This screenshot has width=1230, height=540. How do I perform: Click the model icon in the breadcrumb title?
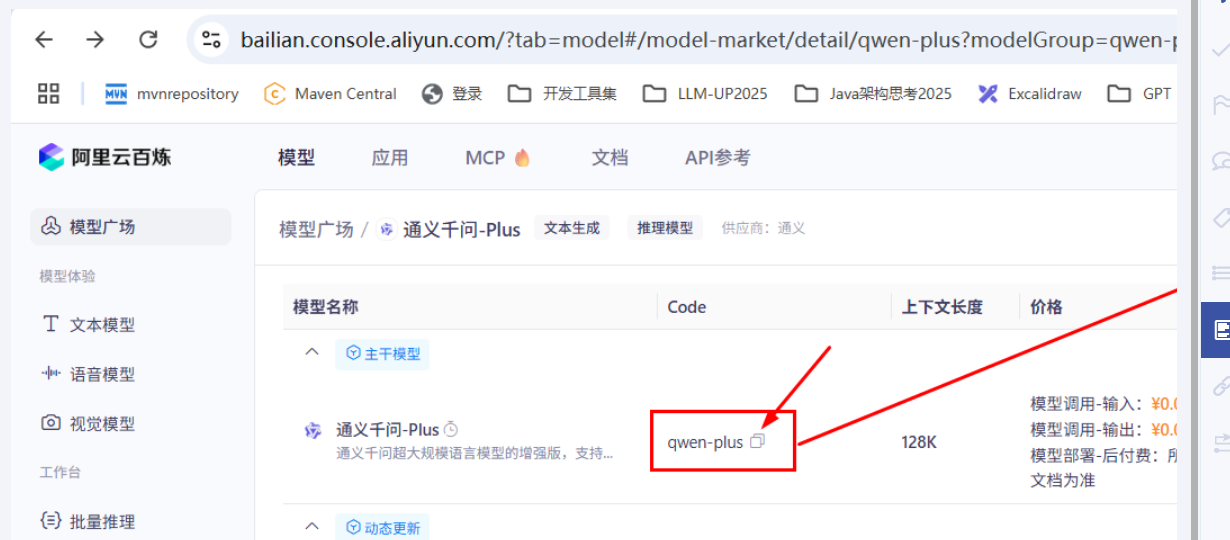pyautogui.click(x=386, y=229)
